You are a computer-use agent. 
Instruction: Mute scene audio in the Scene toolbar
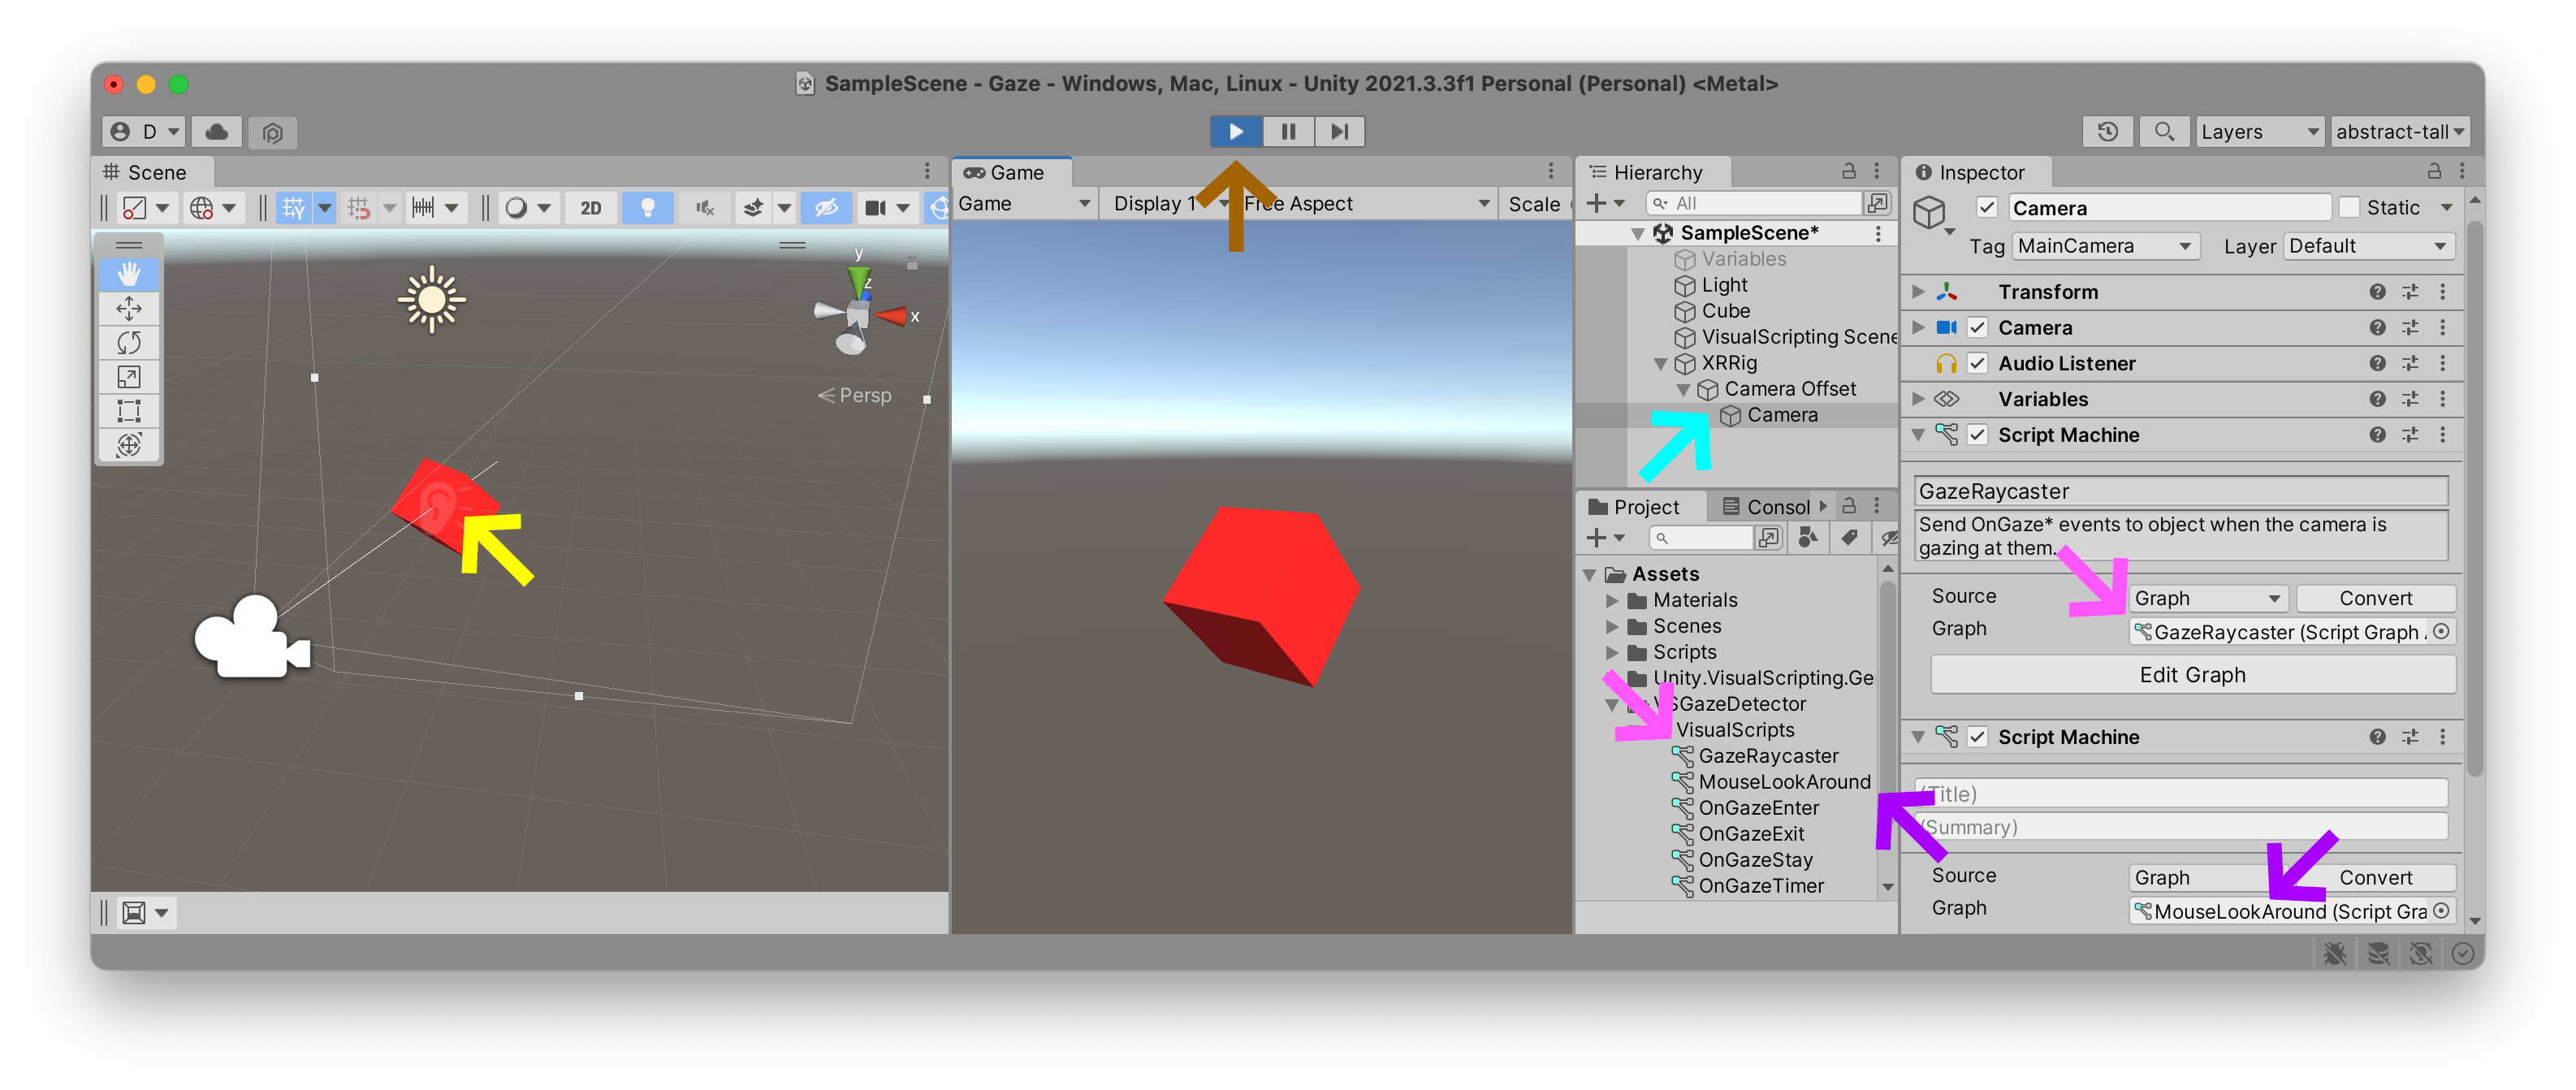click(704, 207)
